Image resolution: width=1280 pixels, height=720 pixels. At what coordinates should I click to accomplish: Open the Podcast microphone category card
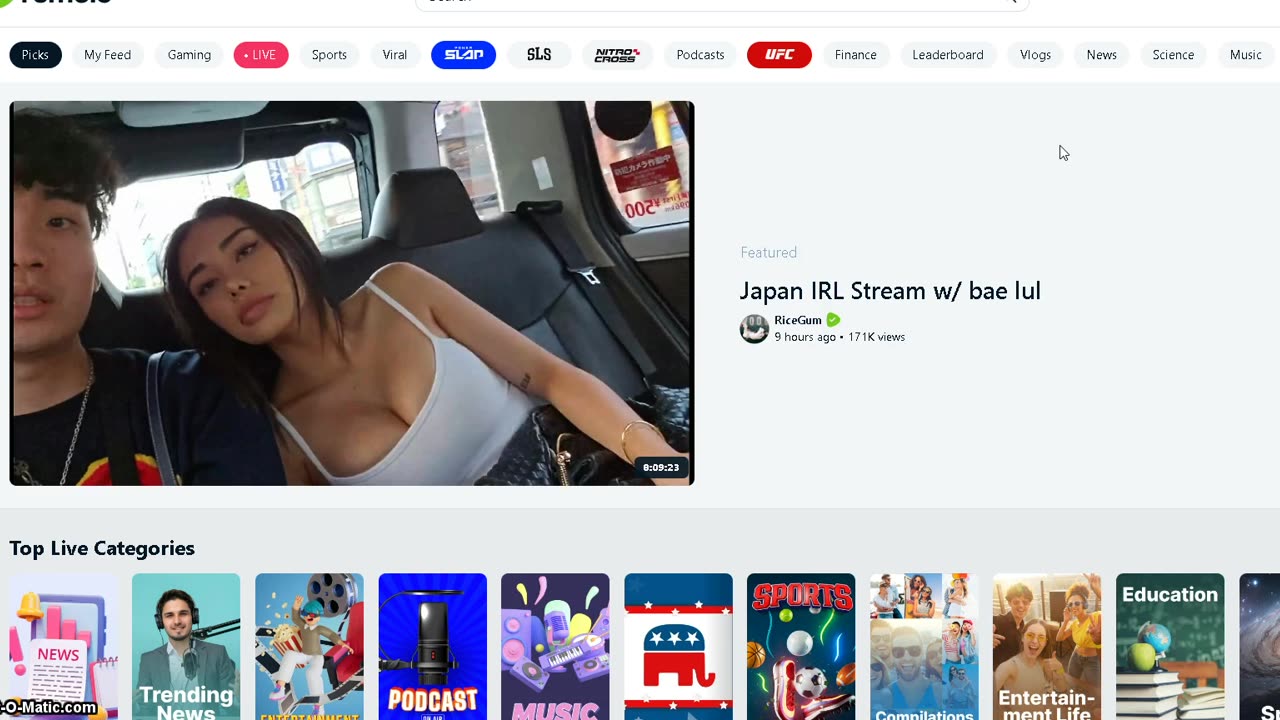432,646
